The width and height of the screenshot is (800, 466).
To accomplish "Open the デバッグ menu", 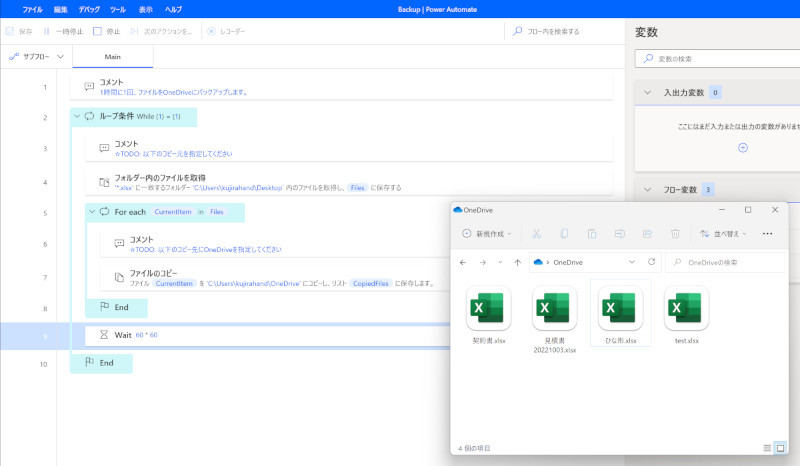I will [x=89, y=9].
